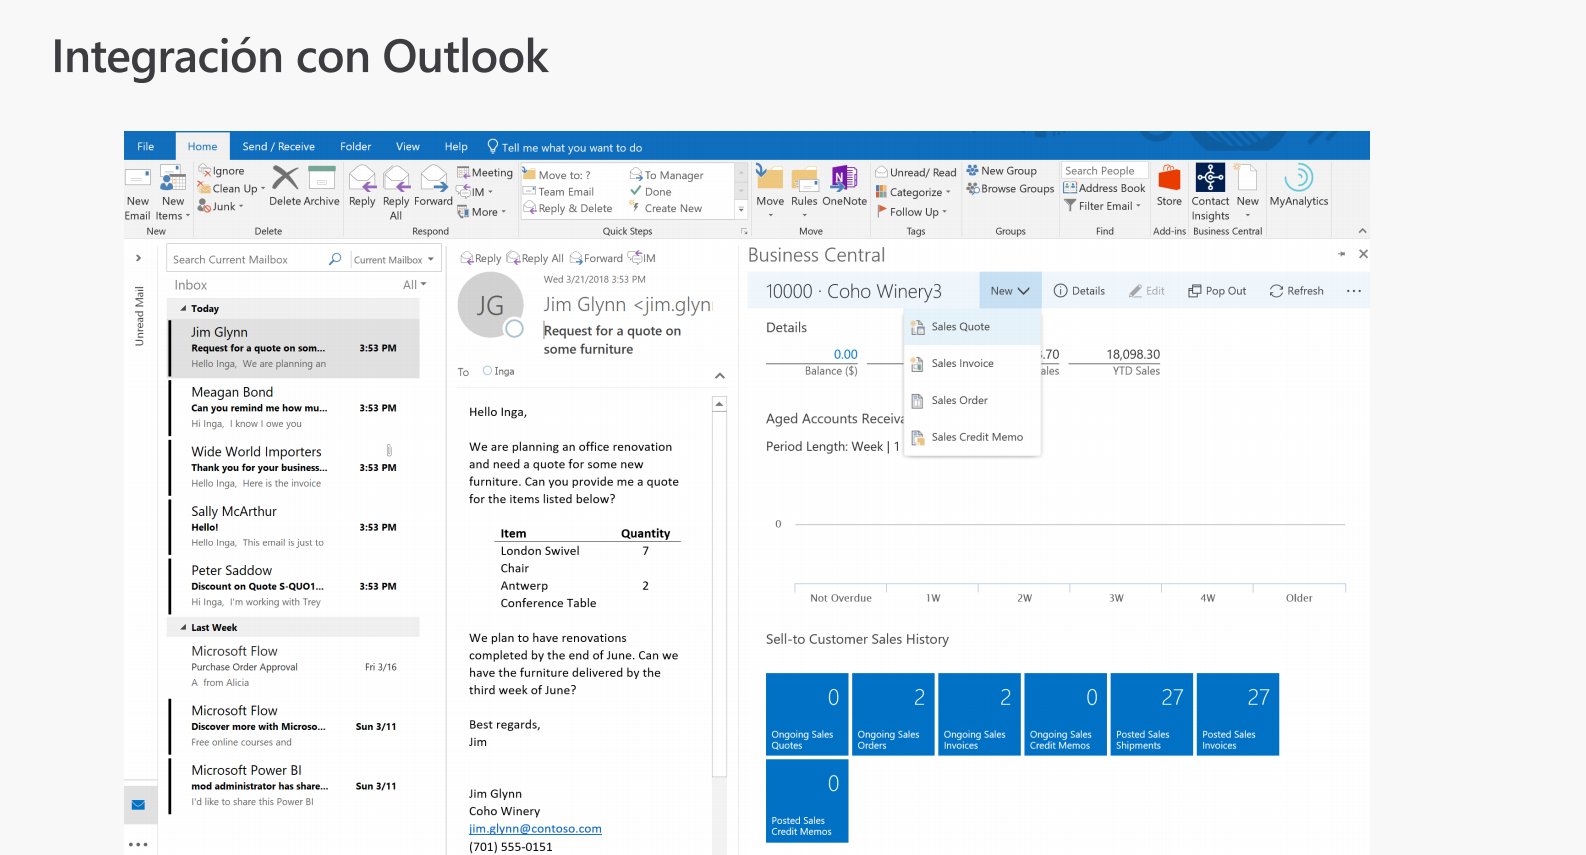Image resolution: width=1586 pixels, height=855 pixels.
Task: Click the Reply ribbon icon
Action: point(362,186)
